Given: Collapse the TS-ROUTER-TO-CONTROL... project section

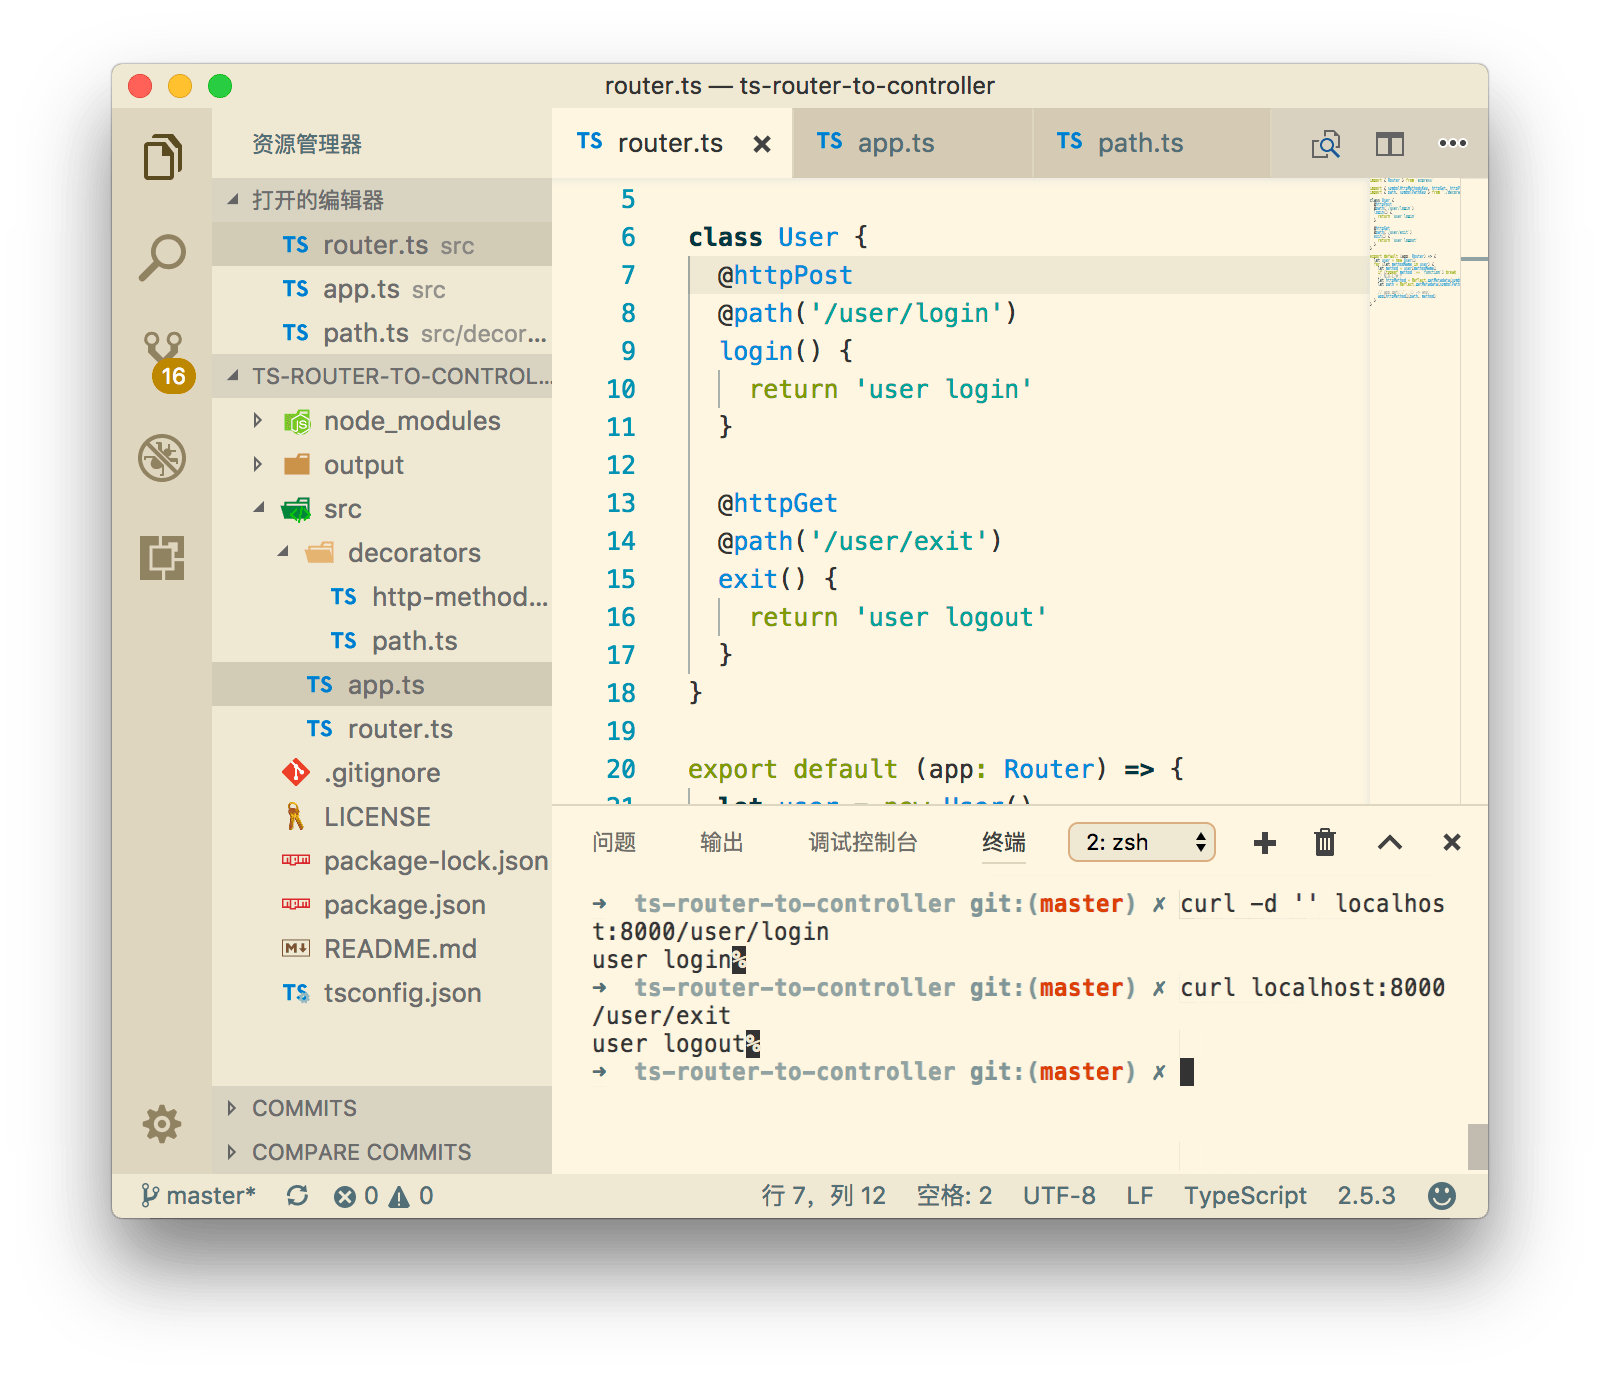Looking at the screenshot, I should coord(382,376).
